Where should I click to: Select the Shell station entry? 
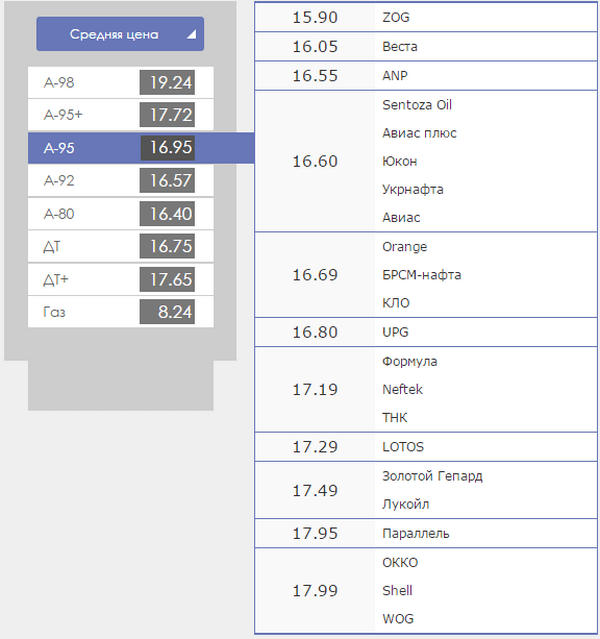[397, 591]
